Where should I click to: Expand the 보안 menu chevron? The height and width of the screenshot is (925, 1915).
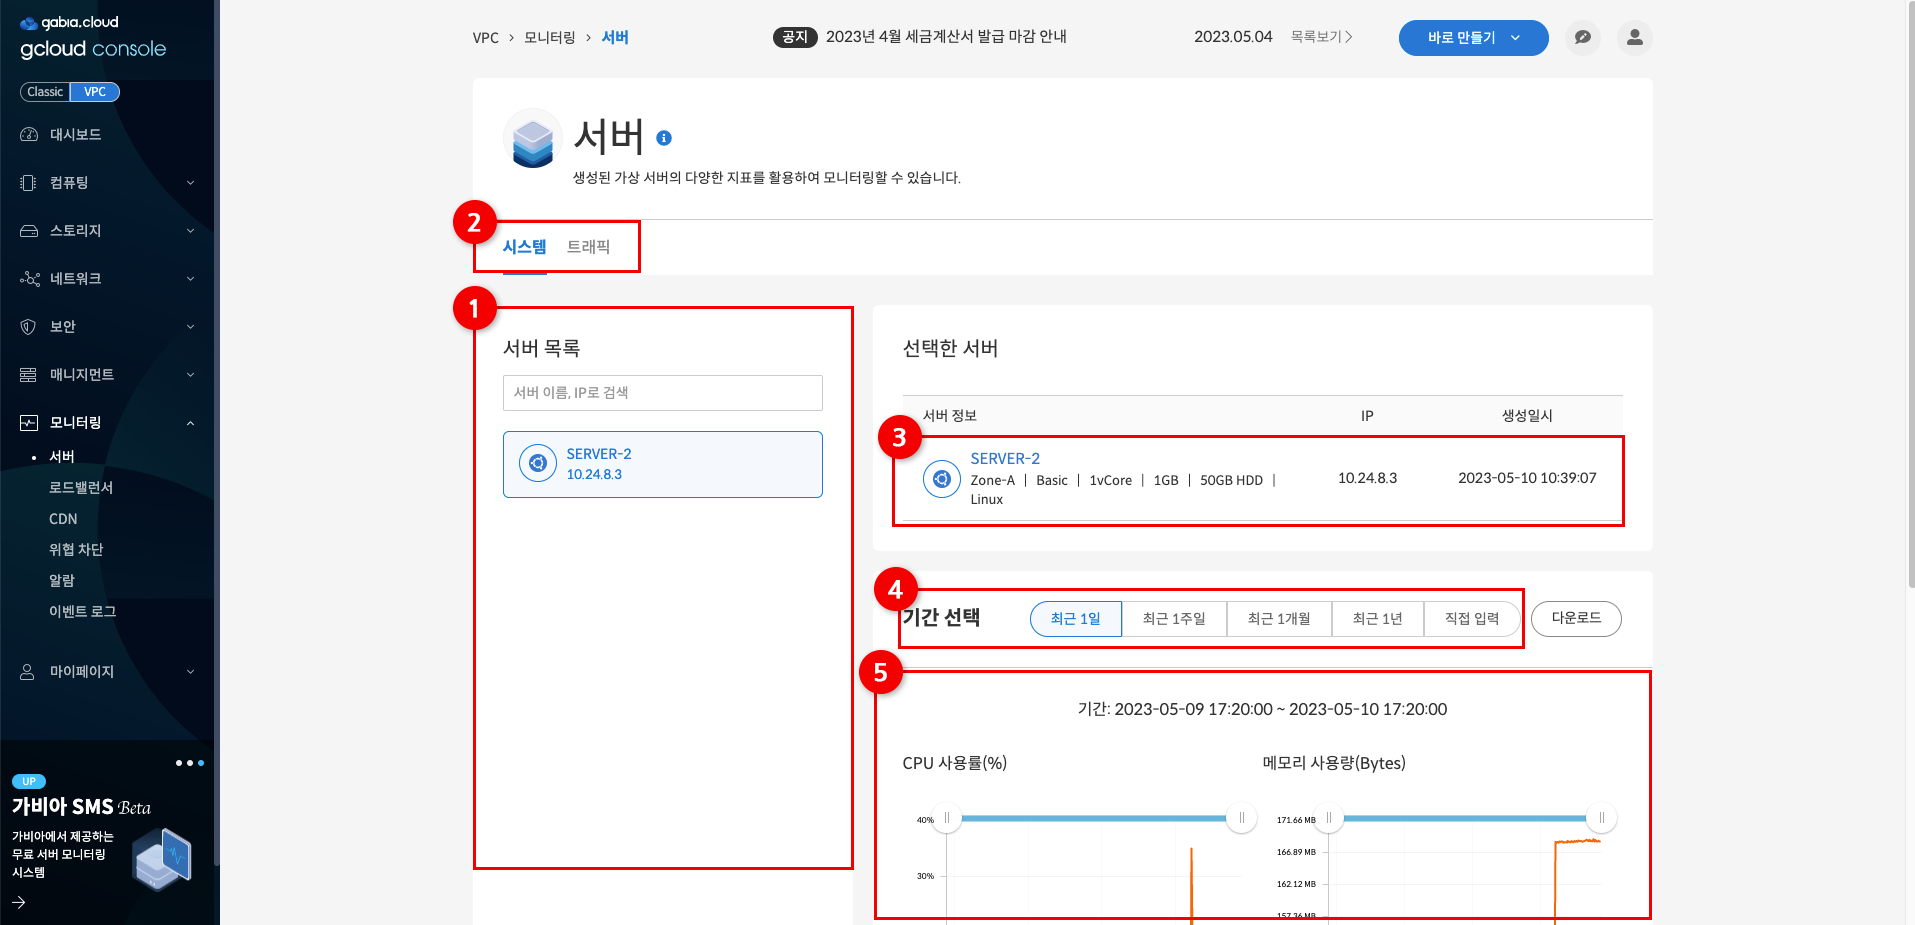click(191, 327)
